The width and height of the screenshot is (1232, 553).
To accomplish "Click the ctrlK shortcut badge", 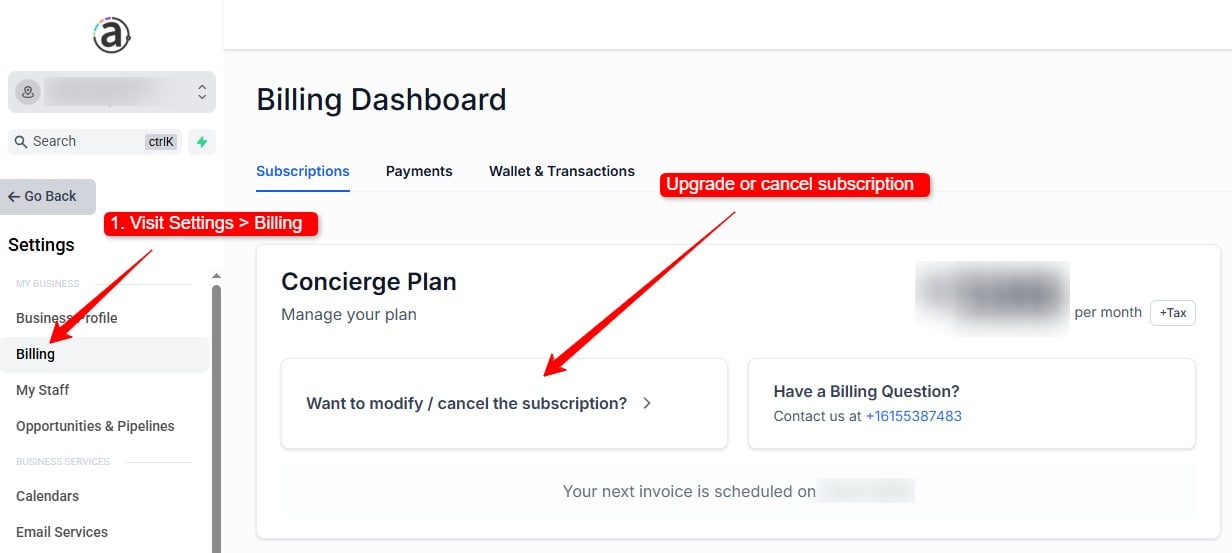I will (x=161, y=142).
